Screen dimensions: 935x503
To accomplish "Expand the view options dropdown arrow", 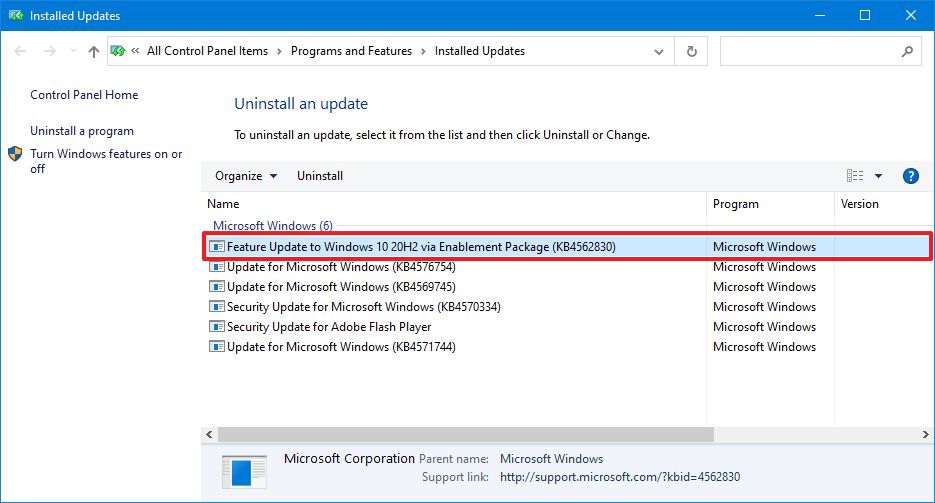I will (879, 176).
